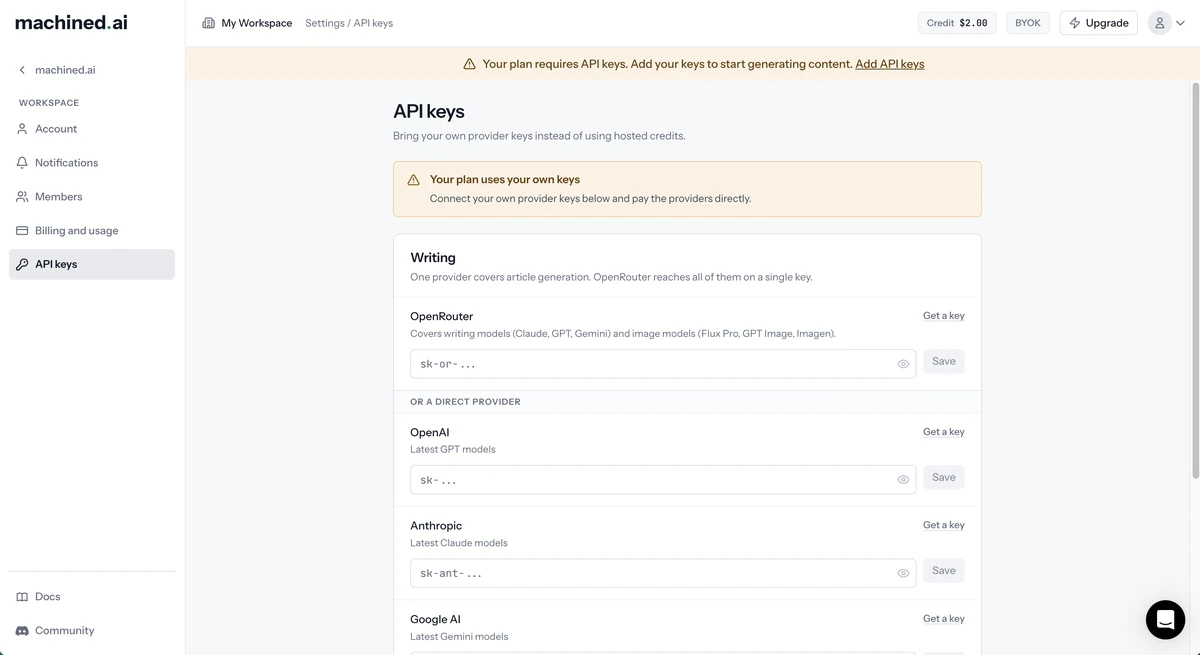Click the Upgrade button
The image size is (1200, 655).
(1098, 23)
